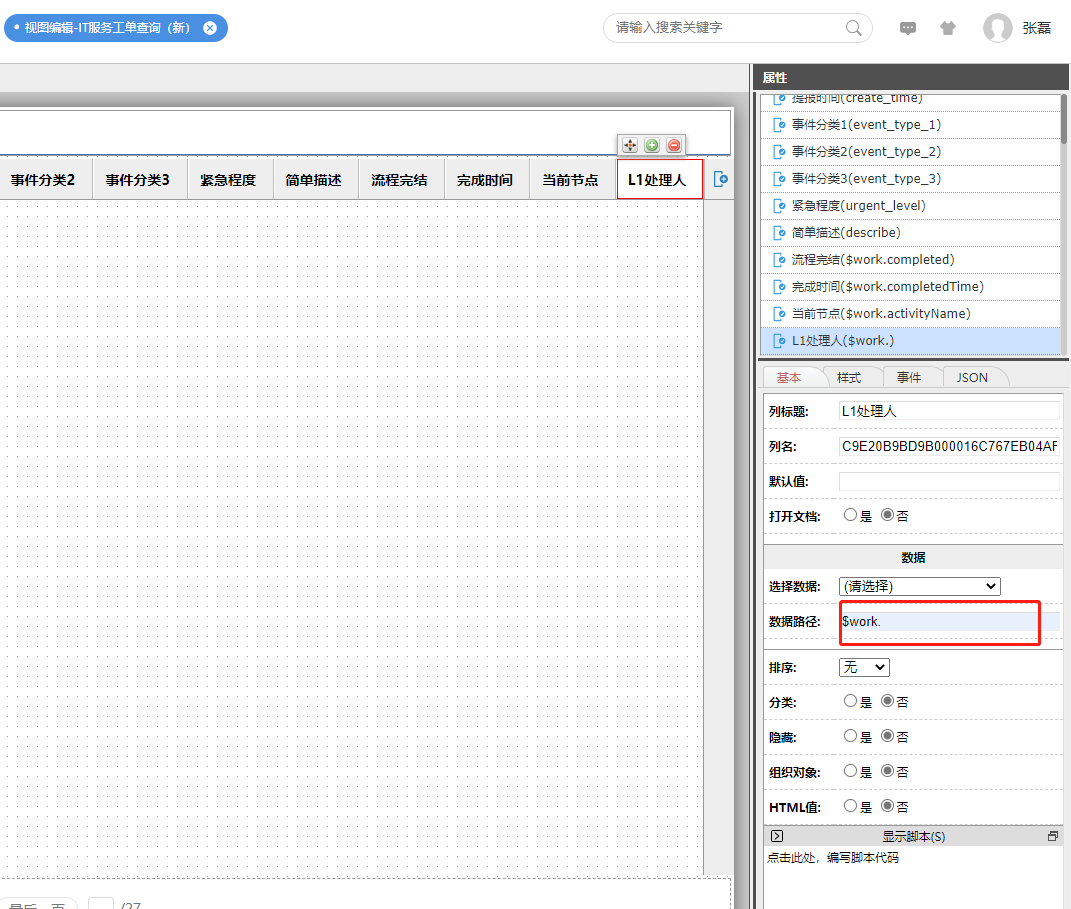Open the 选择数据 dropdown

(x=919, y=586)
